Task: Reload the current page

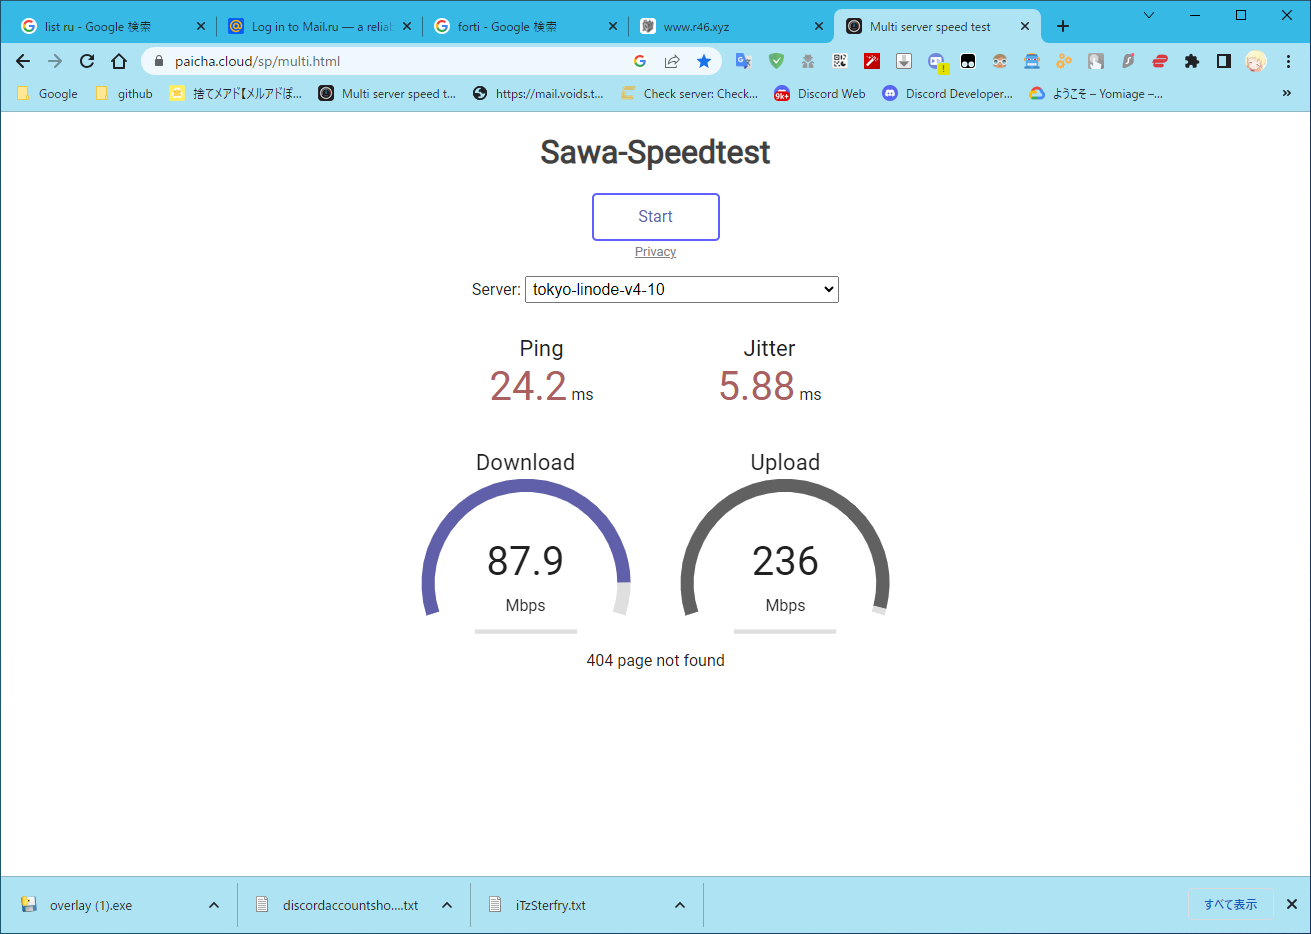Action: tap(87, 61)
